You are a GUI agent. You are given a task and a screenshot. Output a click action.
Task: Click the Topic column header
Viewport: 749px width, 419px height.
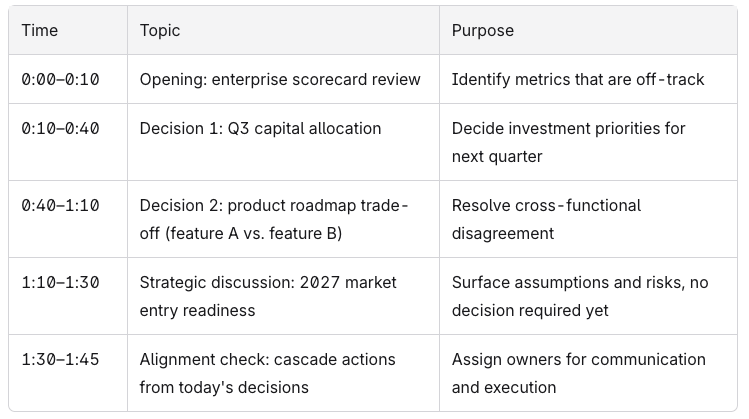click(x=283, y=31)
